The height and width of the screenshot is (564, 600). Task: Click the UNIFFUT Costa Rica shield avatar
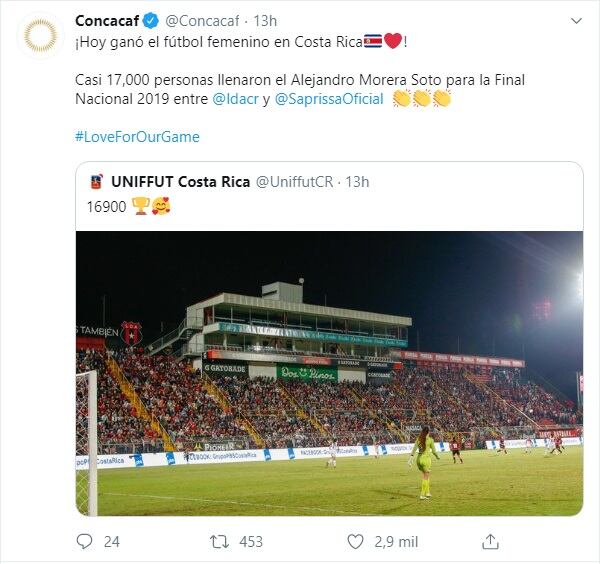click(96, 182)
